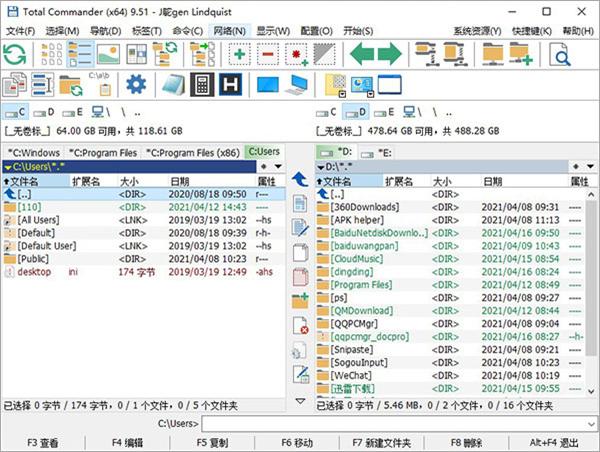Open left panel directory history dropdown arrow
The image size is (600, 452).
point(279,167)
